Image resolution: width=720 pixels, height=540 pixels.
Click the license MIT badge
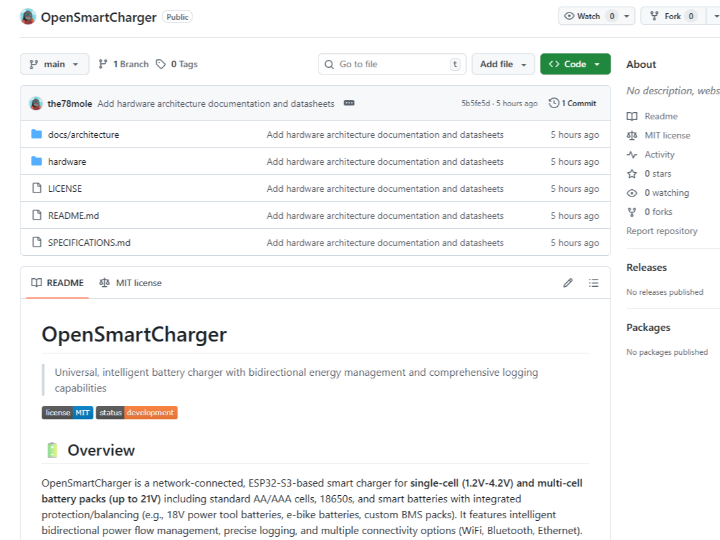coord(67,412)
